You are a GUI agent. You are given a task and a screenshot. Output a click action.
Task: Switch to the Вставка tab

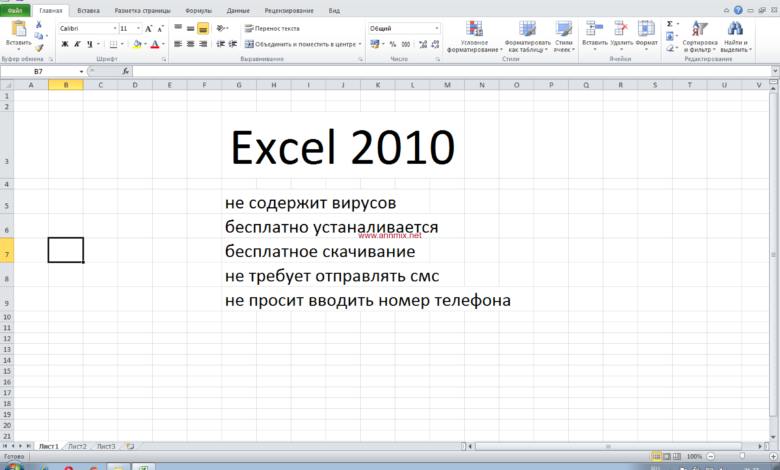[x=89, y=10]
